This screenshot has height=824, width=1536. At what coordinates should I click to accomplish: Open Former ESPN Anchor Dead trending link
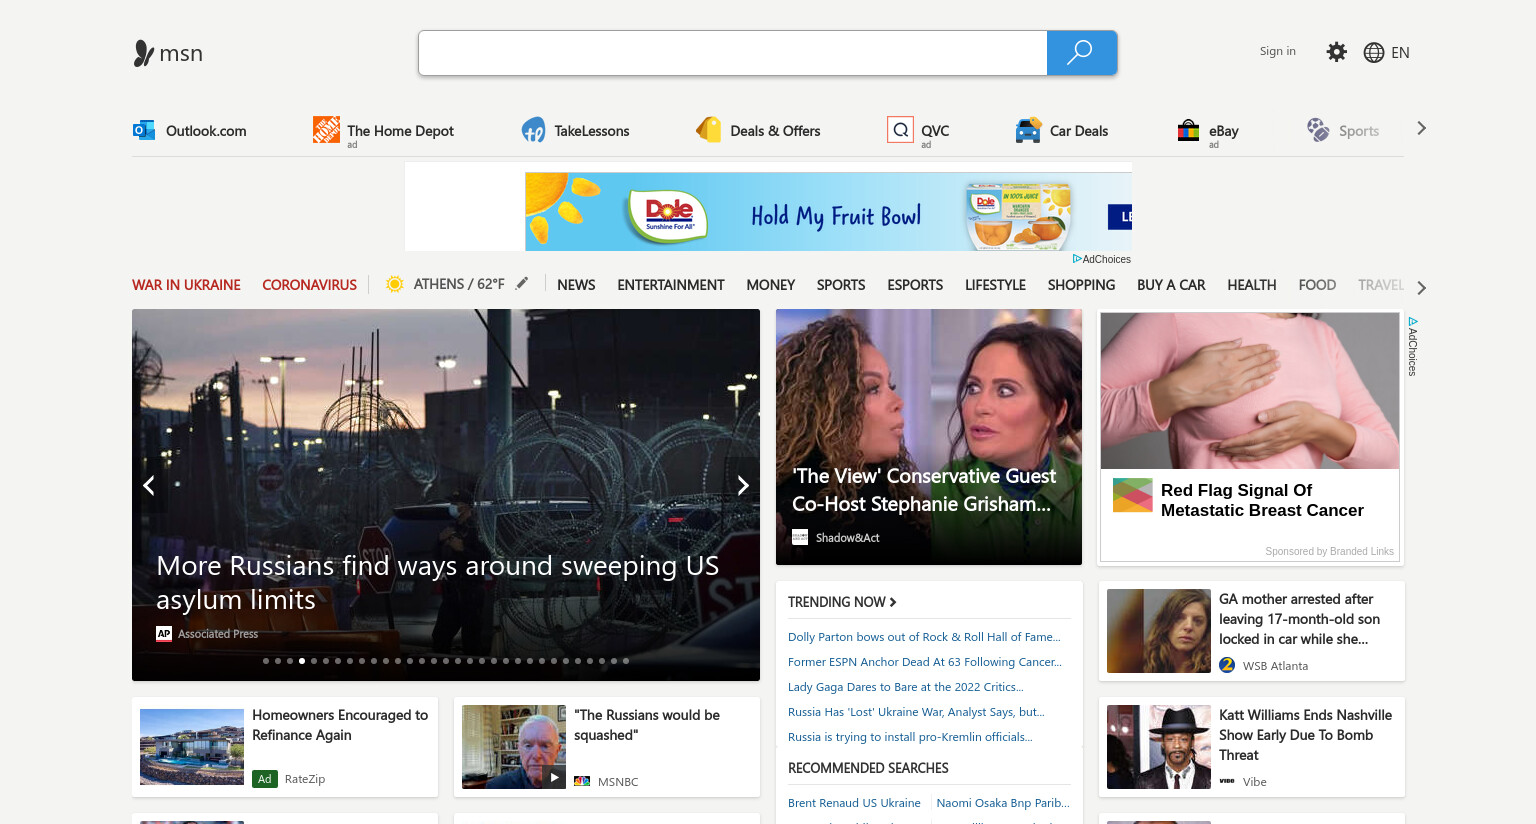[x=925, y=662]
